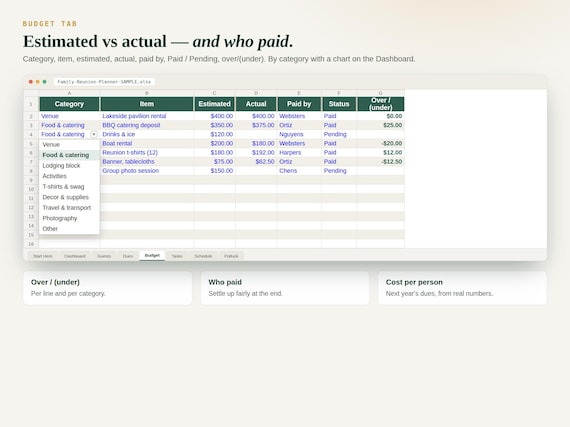The image size is (570, 427).
Task: Select the Drinks & ice cell
Action: tap(147, 134)
